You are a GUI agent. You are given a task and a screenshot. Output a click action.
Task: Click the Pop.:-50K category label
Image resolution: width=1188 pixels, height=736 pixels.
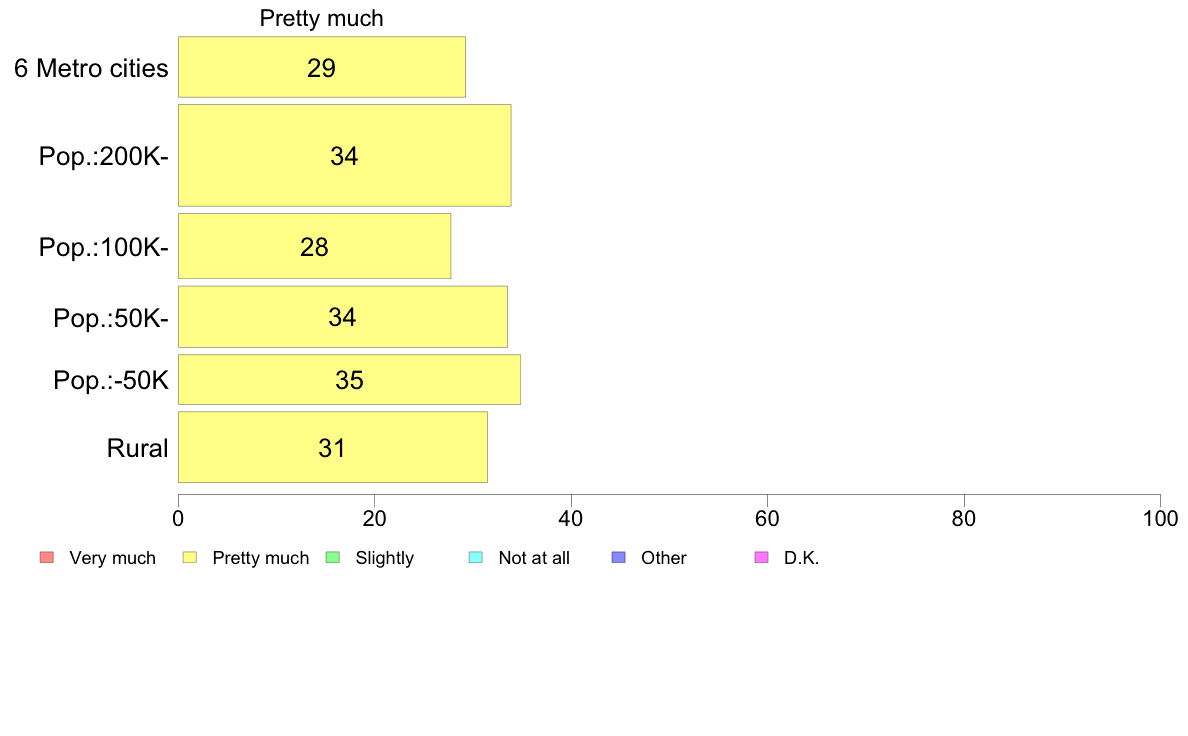click(111, 380)
